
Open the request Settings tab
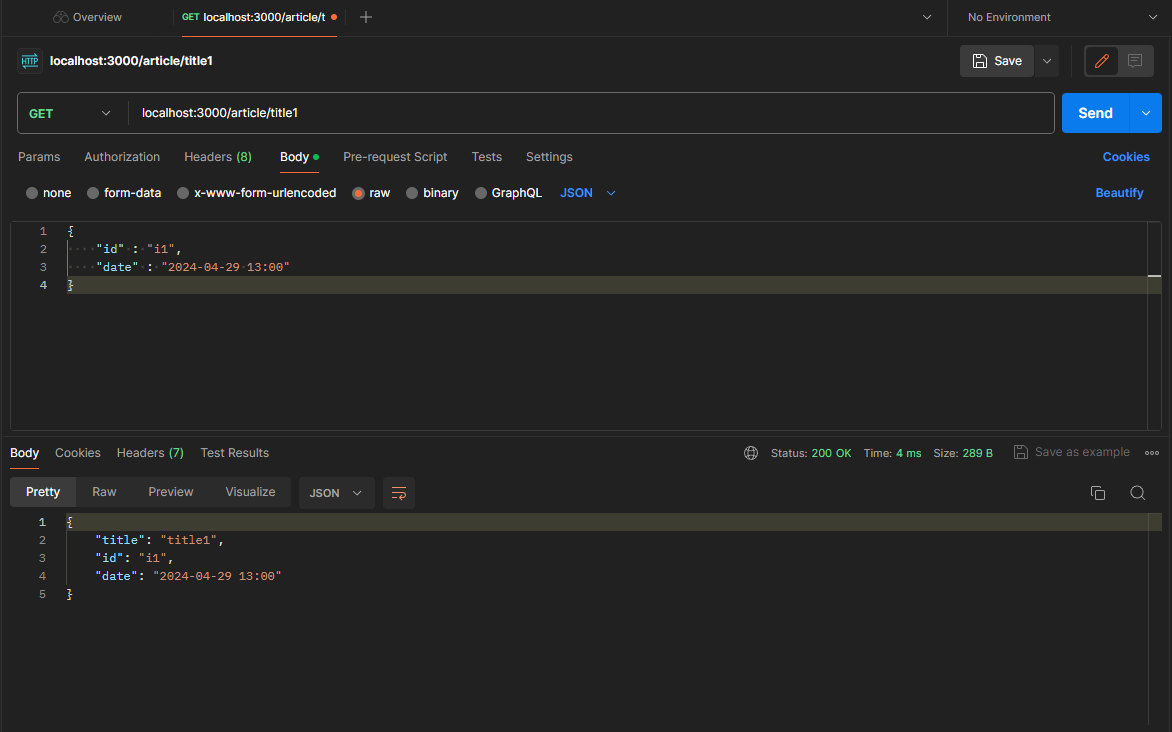click(549, 157)
